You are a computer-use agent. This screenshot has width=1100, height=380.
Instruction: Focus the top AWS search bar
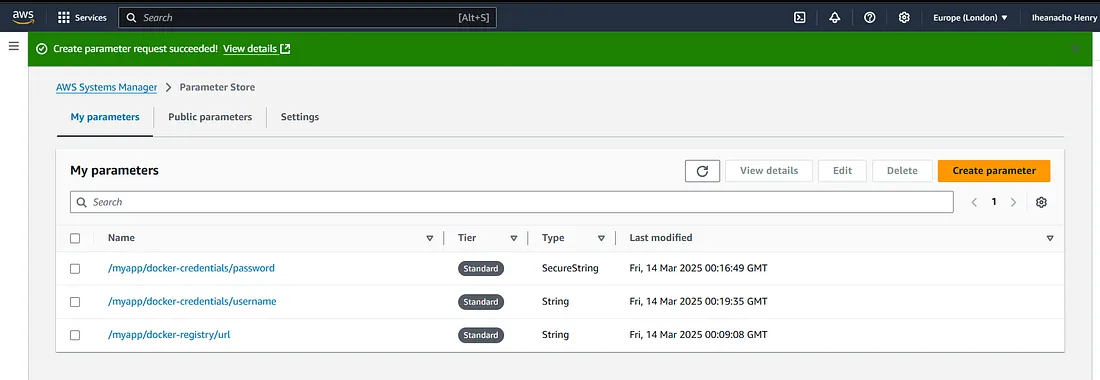click(307, 18)
